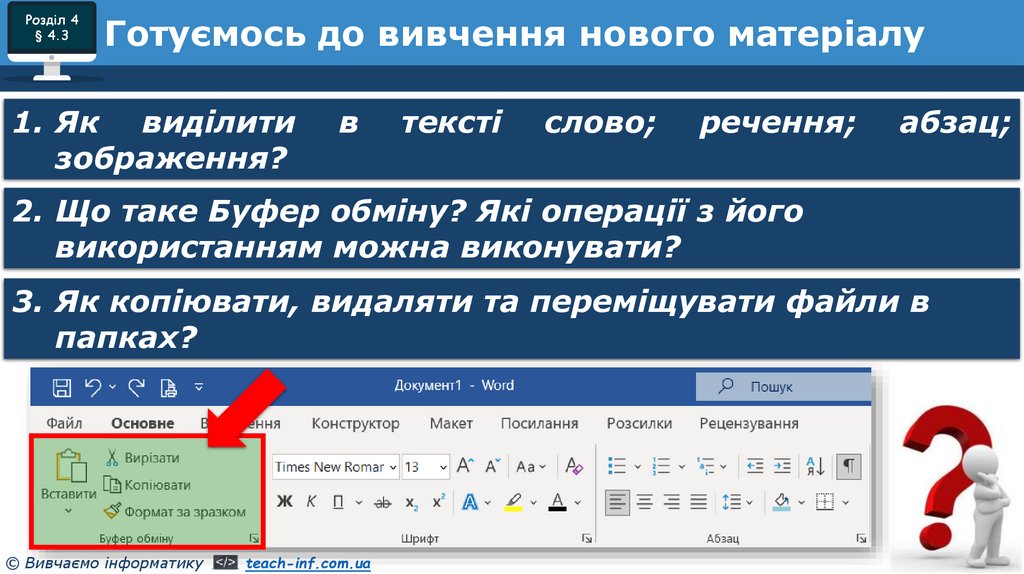Open the Макет tab
Viewport: 1024px width, 574px height.
[451, 423]
